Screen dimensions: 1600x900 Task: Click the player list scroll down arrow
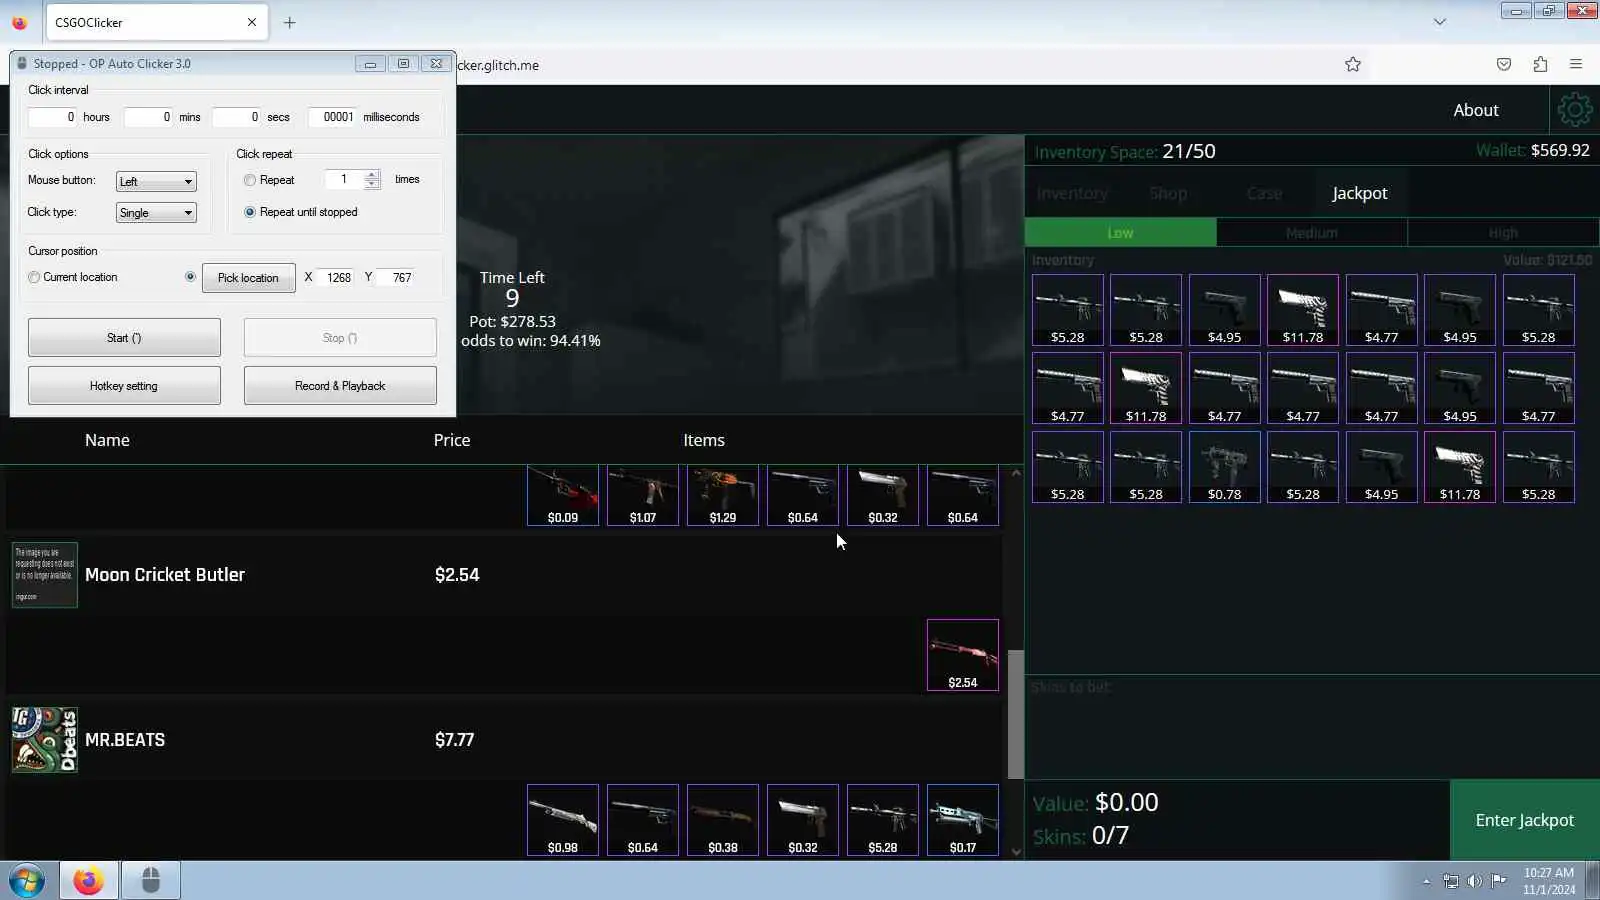(x=1016, y=852)
